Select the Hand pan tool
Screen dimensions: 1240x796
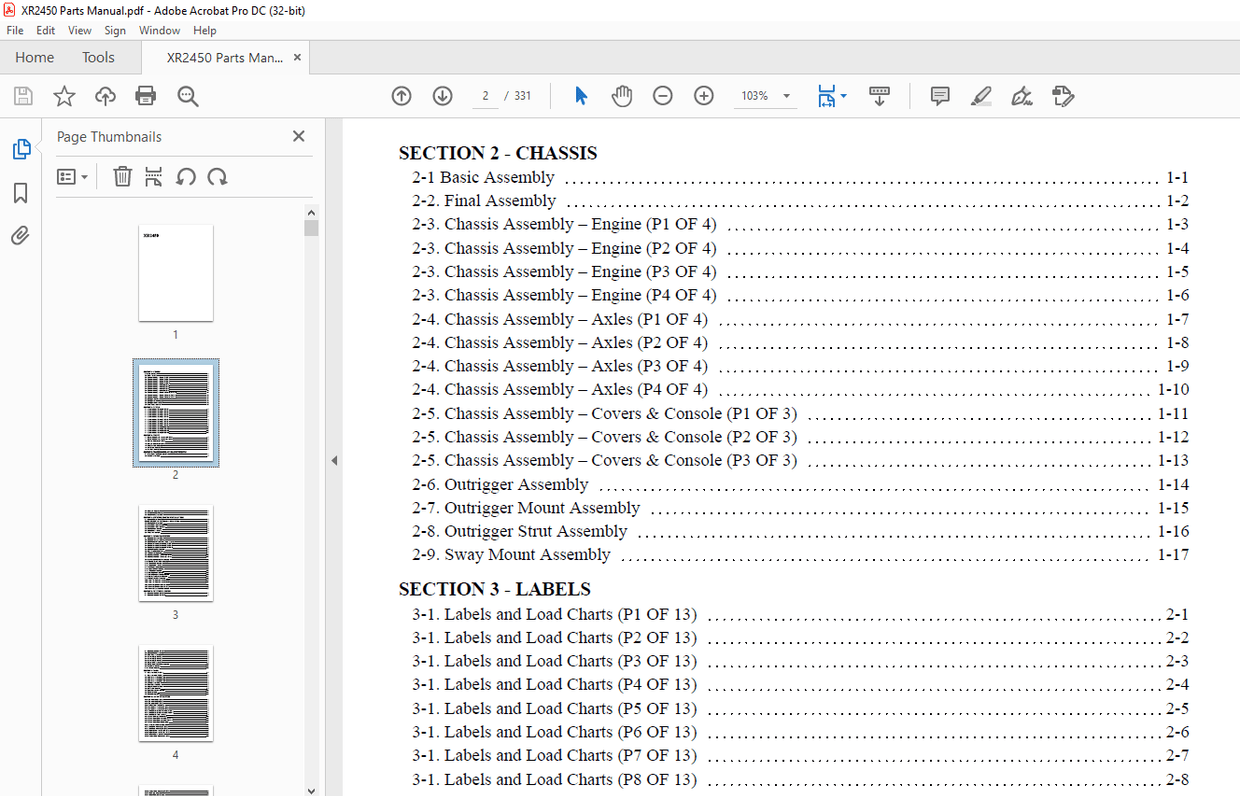(622, 96)
